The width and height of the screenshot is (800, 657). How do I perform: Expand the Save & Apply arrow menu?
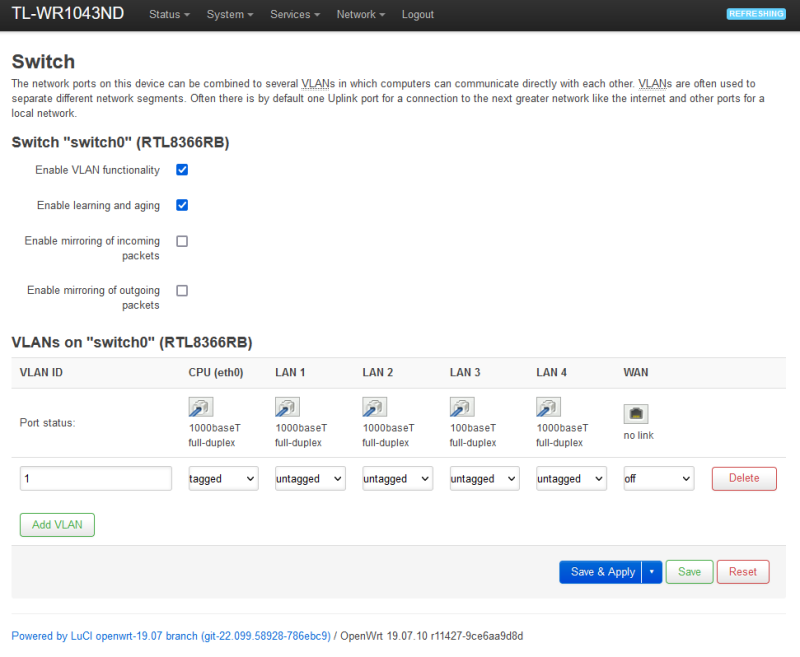[x=652, y=572]
